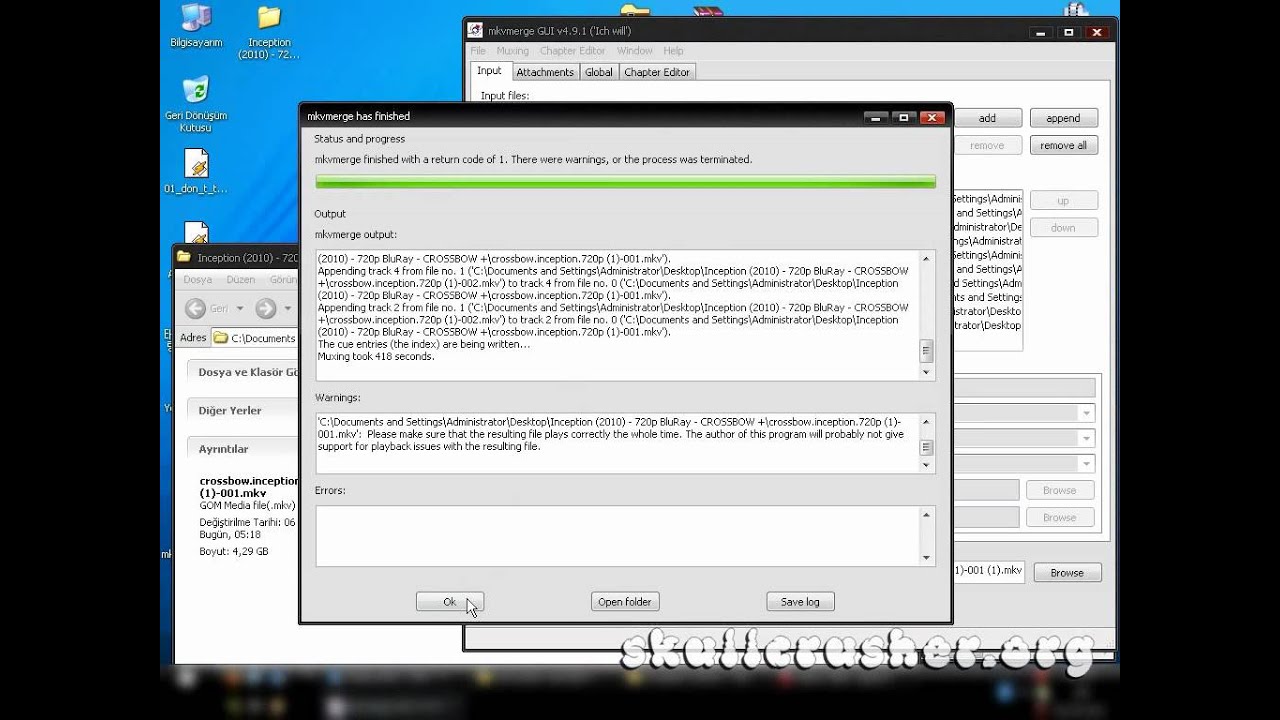Click mkvmerge output scrollbar down arrow

[x=926, y=372]
